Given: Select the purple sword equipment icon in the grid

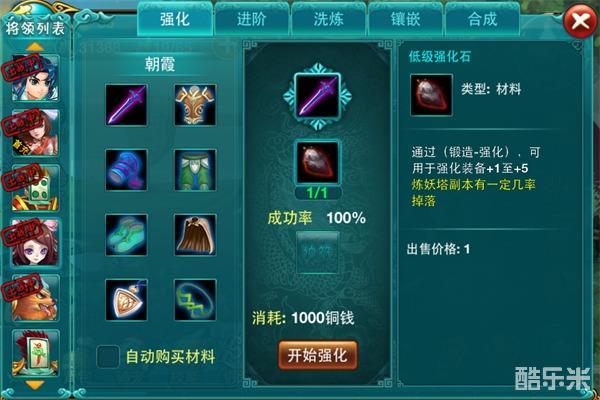Looking at the screenshot, I should 126,105.
